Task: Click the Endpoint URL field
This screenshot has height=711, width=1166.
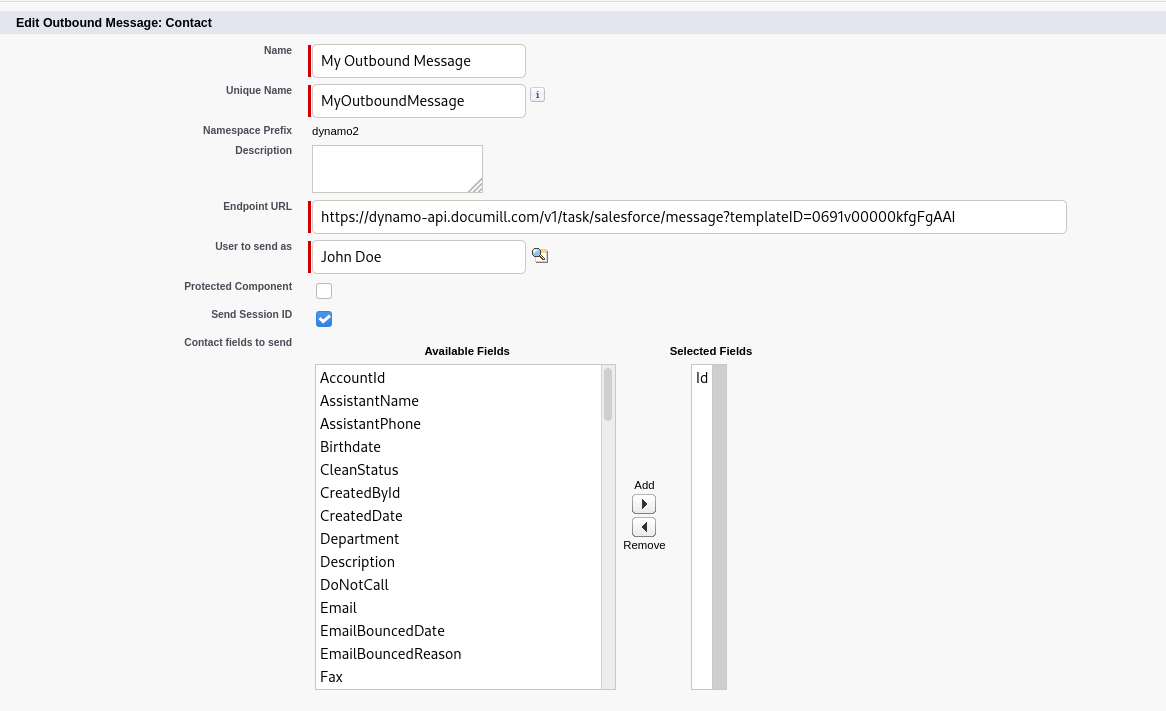Action: pos(688,217)
